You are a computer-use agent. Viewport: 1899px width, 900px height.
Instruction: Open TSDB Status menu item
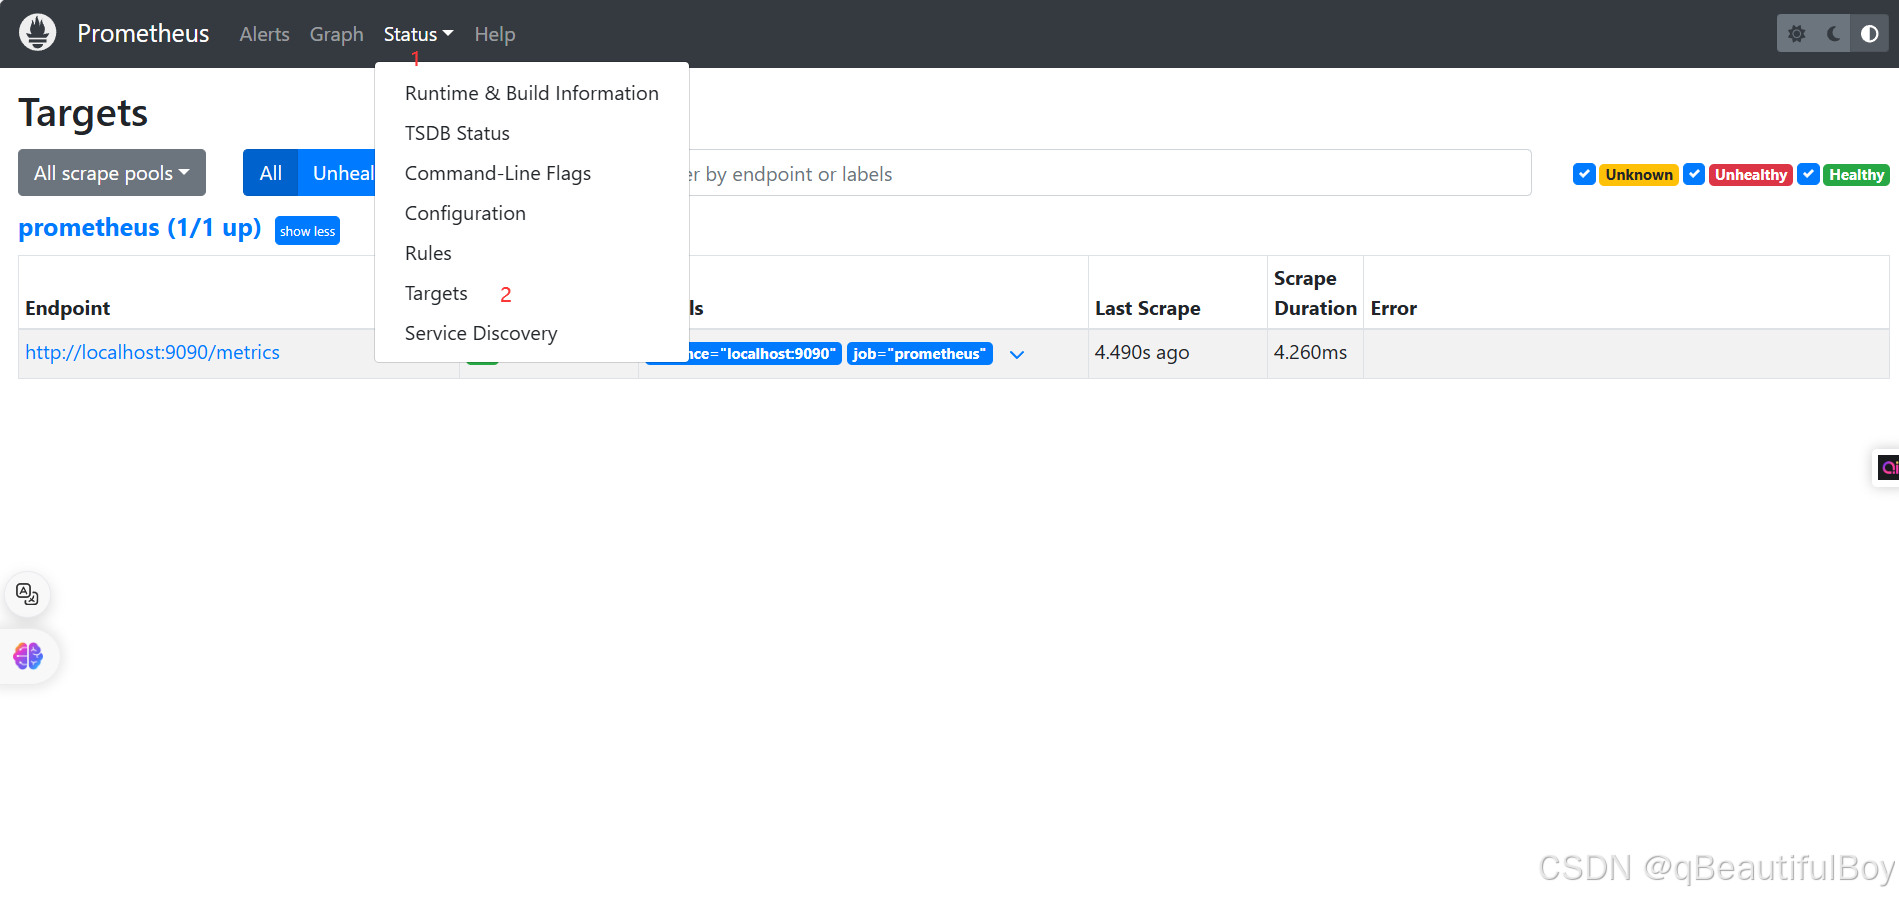tap(532, 133)
